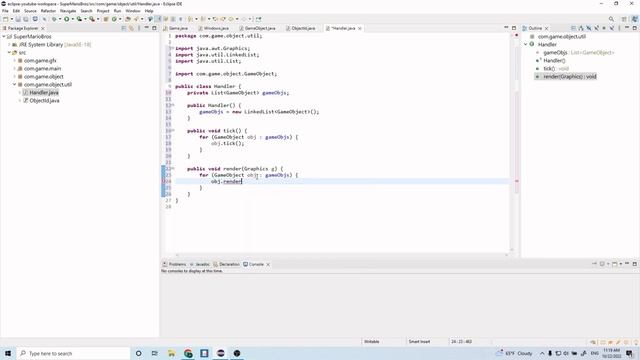Close the Console tab
640x360 pixels.
(268, 264)
